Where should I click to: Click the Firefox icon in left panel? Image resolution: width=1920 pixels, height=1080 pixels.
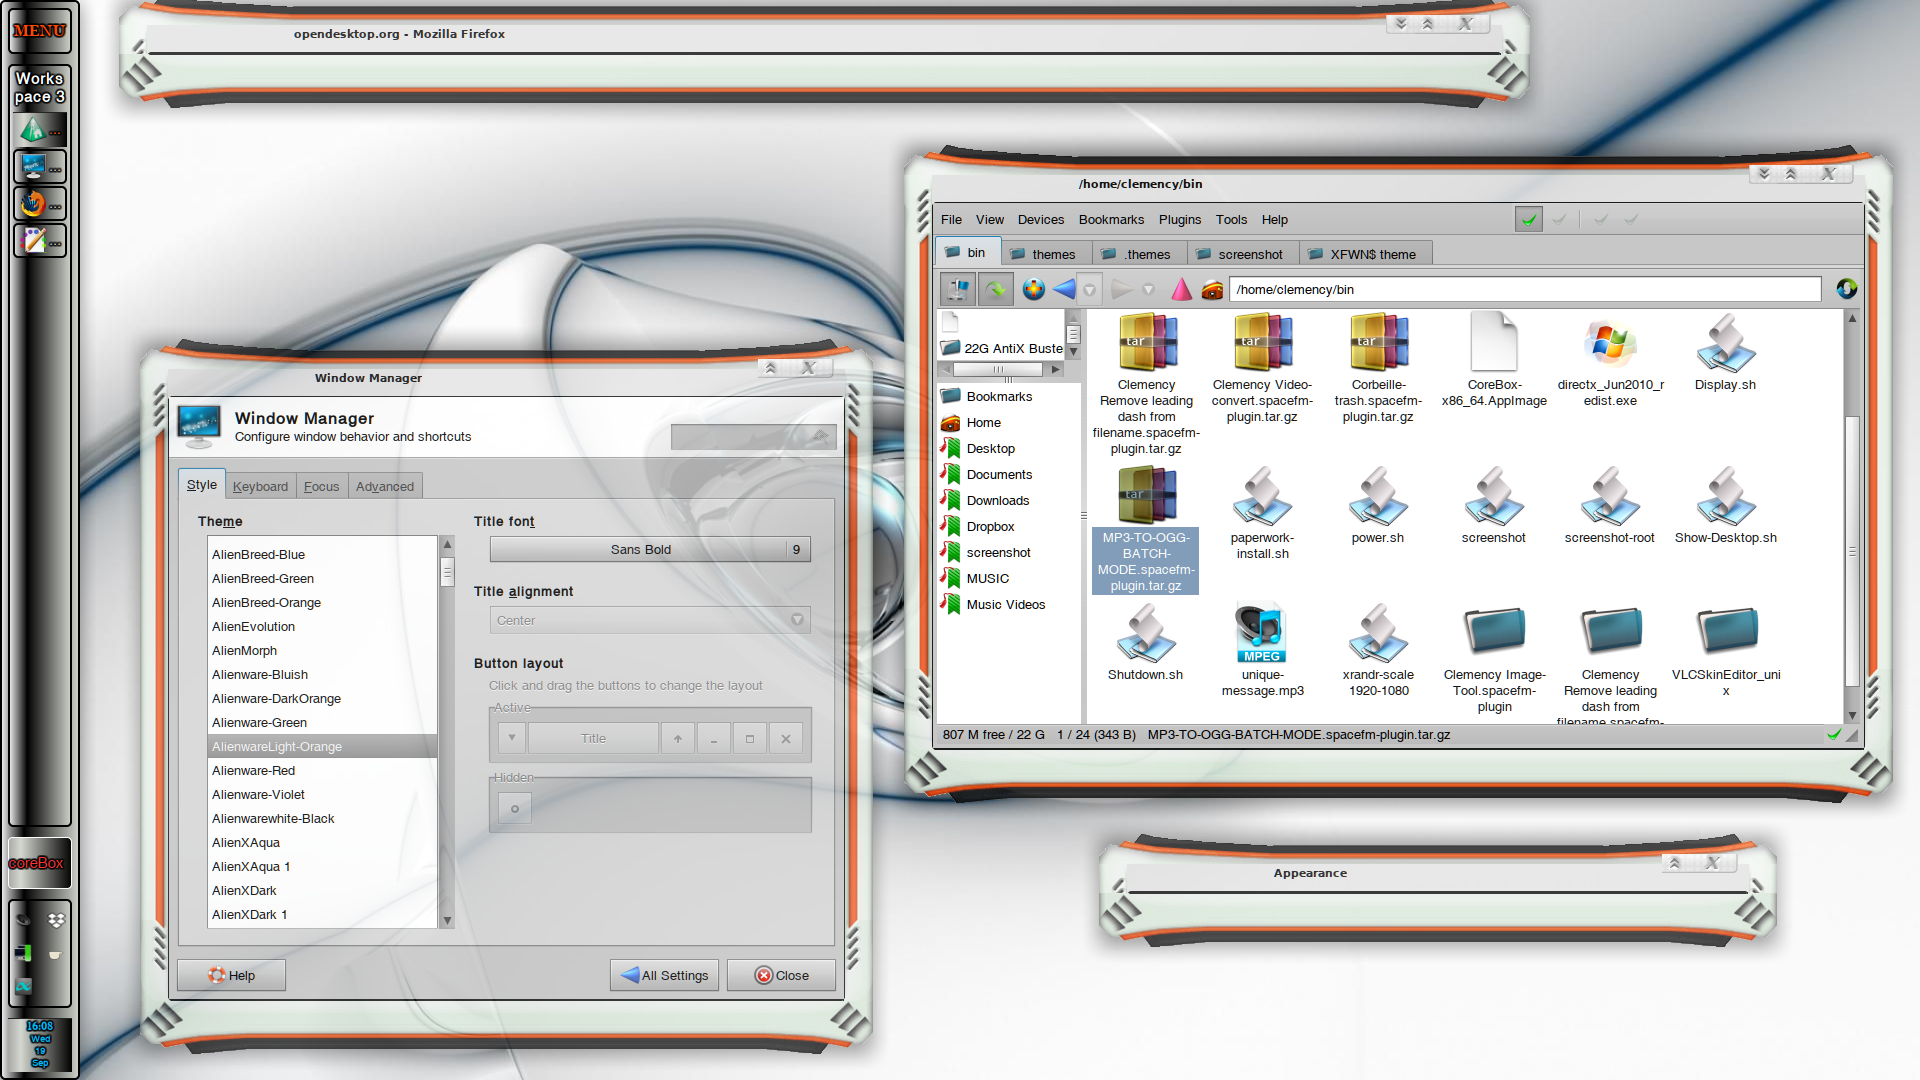tap(34, 204)
